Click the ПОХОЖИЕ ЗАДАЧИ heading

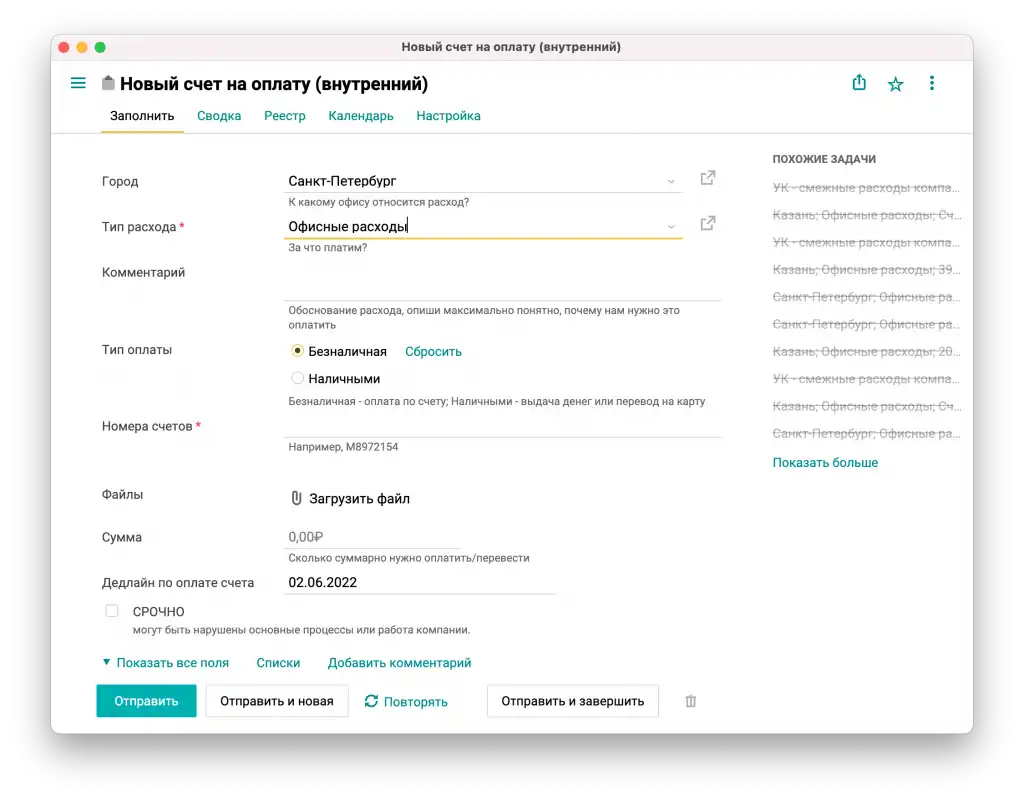point(824,159)
